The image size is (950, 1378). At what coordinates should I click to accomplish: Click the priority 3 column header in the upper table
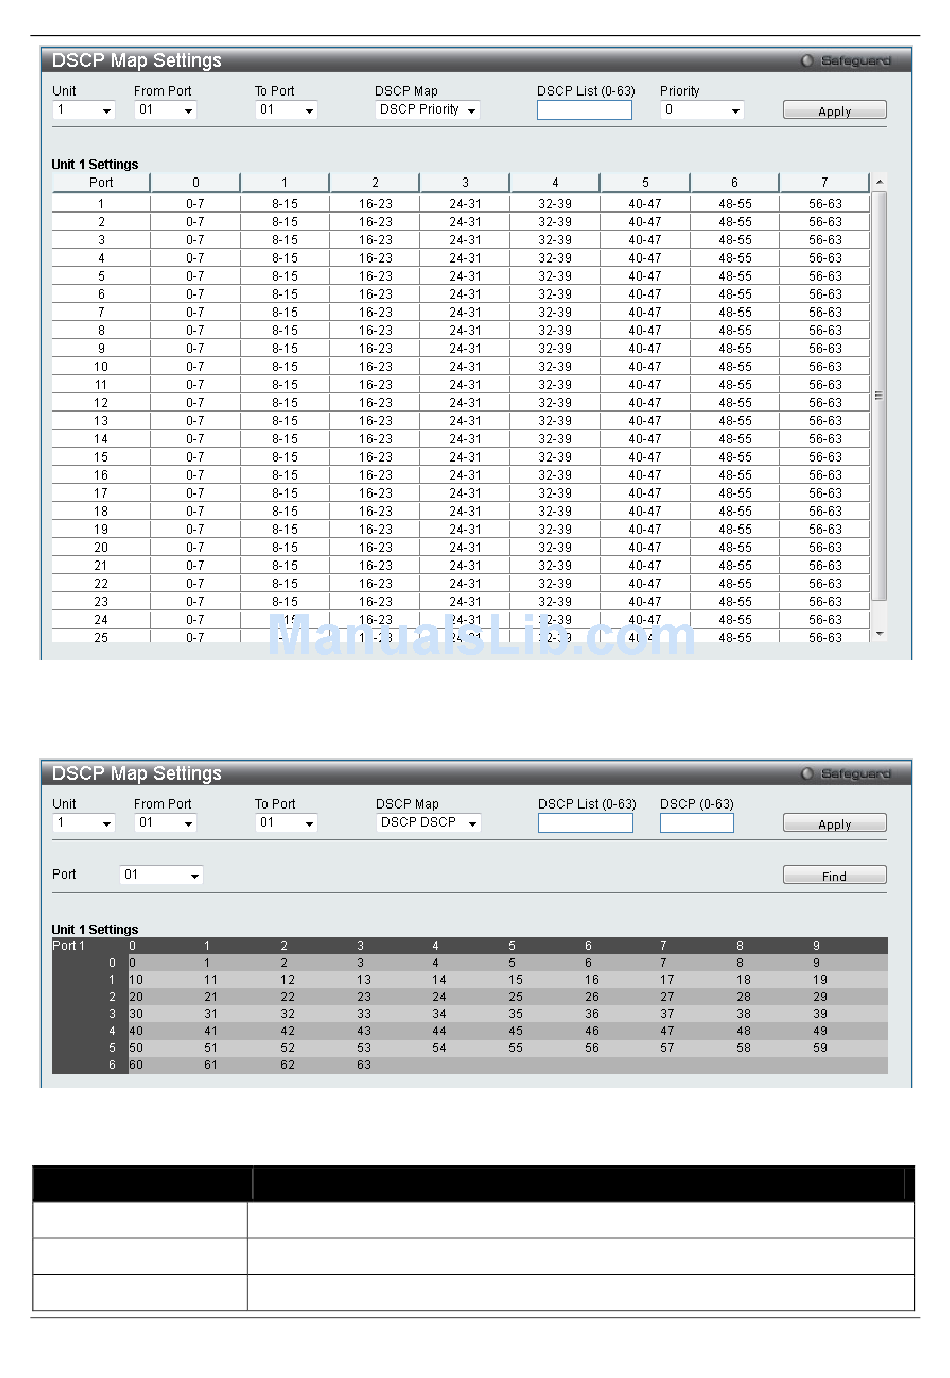point(465,182)
